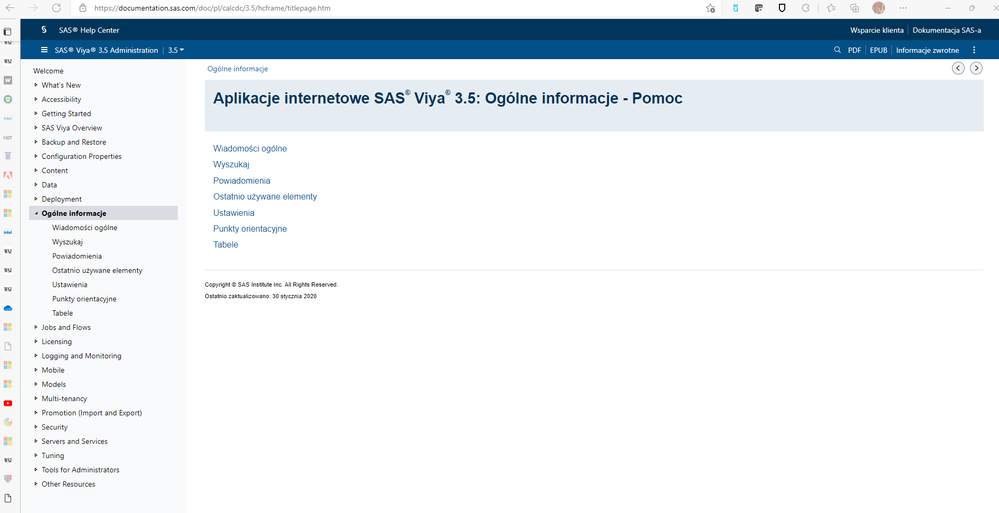Switch to the YouTube tab in the vertical tab strip

8,403
